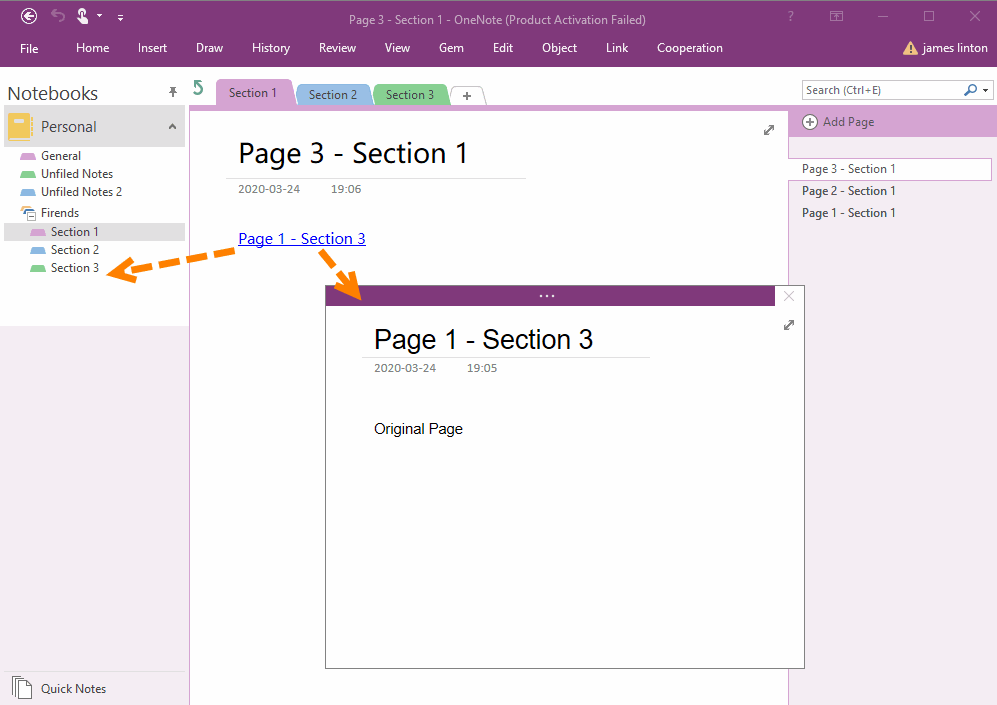Click the yellow Personal notebook icon
The width and height of the screenshot is (997, 705).
pyautogui.click(x=20, y=127)
